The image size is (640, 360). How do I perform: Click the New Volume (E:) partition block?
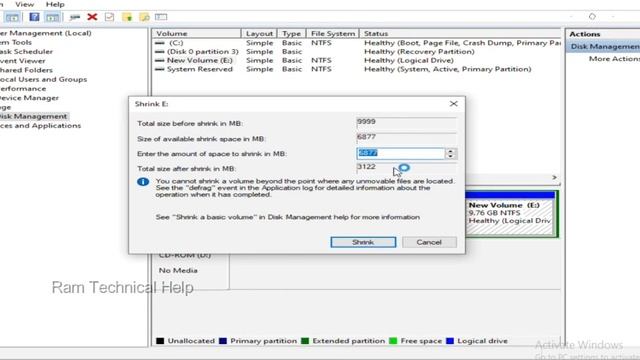510,213
